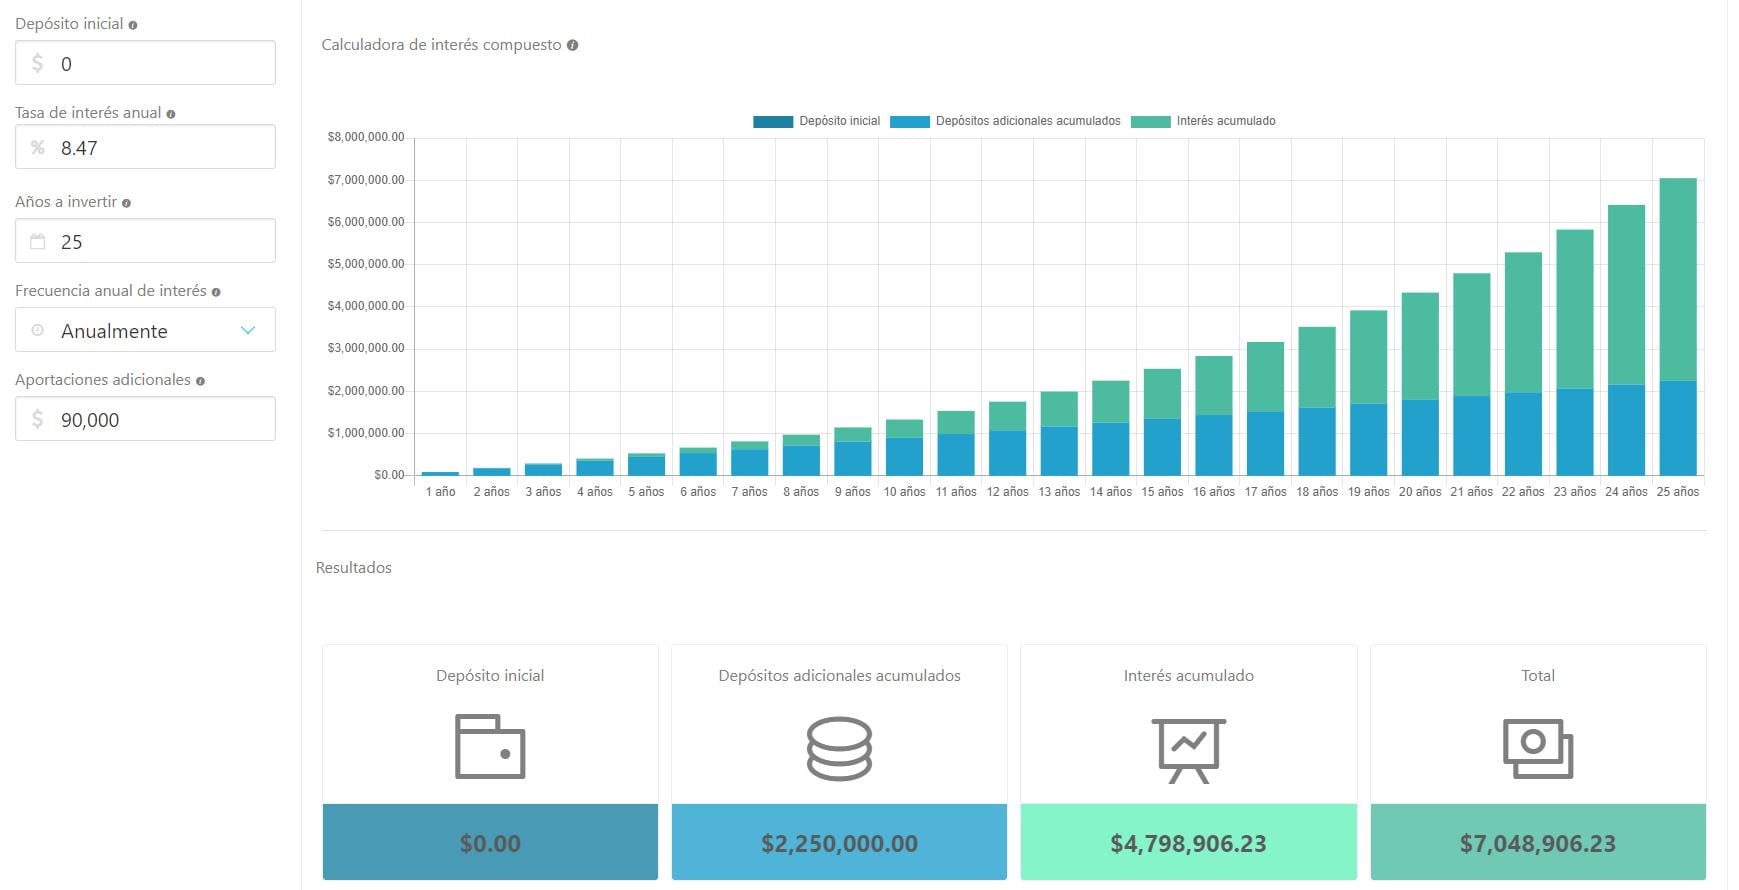
Task: Toggle Depósitos adicionales acumulados legend entry
Action: click(1005, 121)
